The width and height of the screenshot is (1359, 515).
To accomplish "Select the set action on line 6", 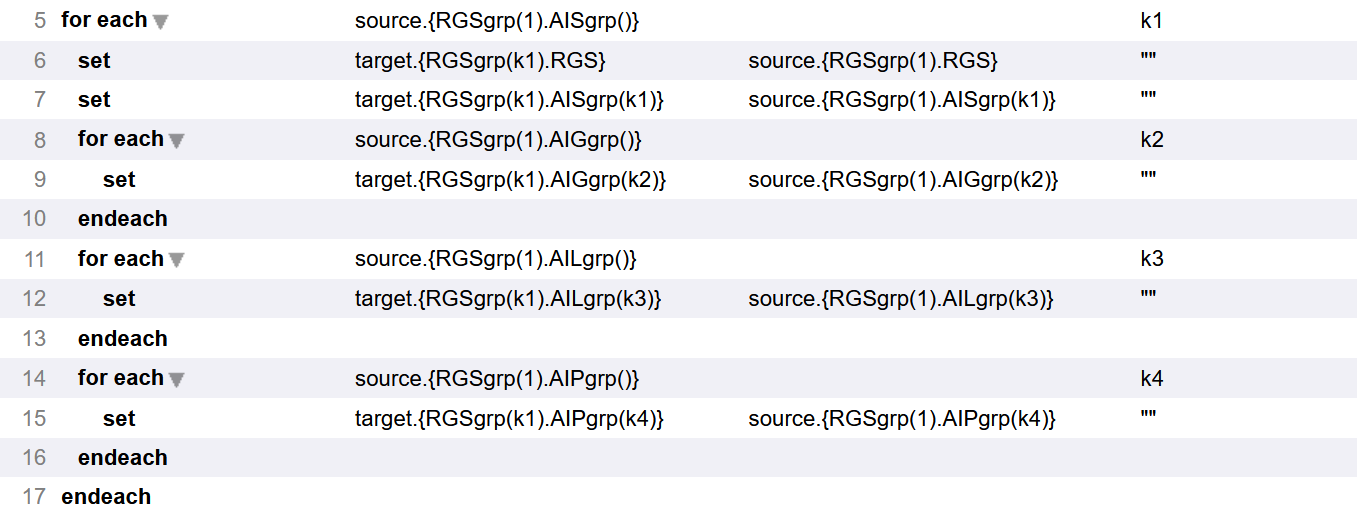I will click(x=94, y=61).
